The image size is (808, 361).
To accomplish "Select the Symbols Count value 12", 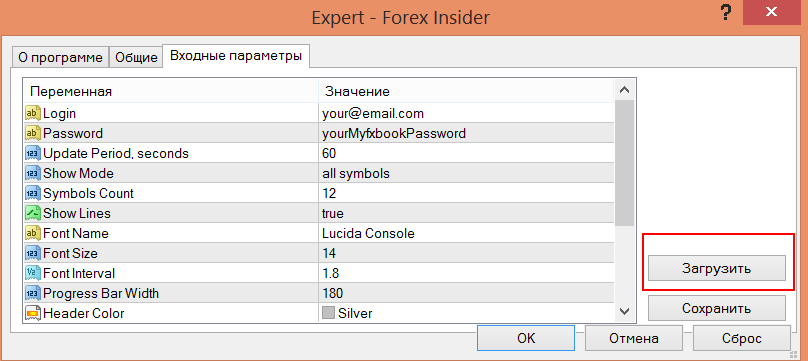I will coord(466,194).
